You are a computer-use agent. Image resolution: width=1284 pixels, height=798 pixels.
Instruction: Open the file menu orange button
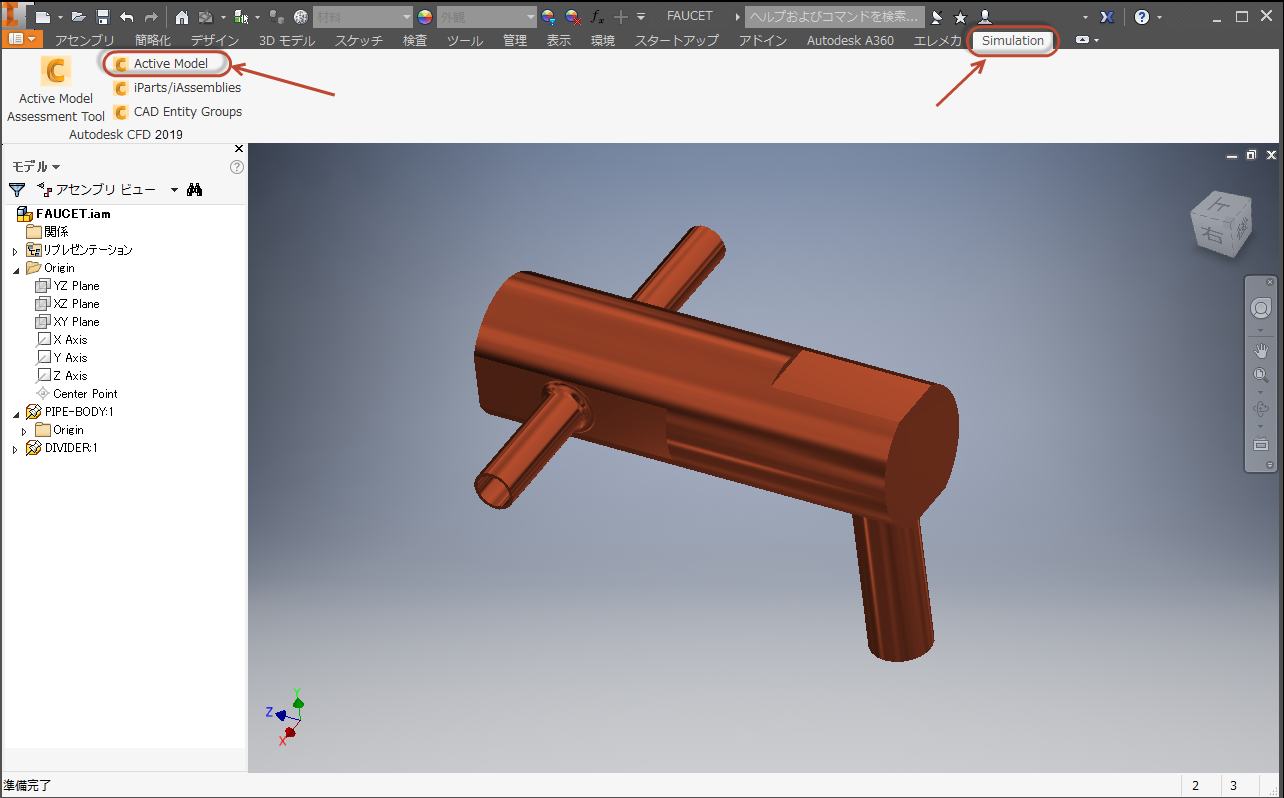click(x=22, y=40)
